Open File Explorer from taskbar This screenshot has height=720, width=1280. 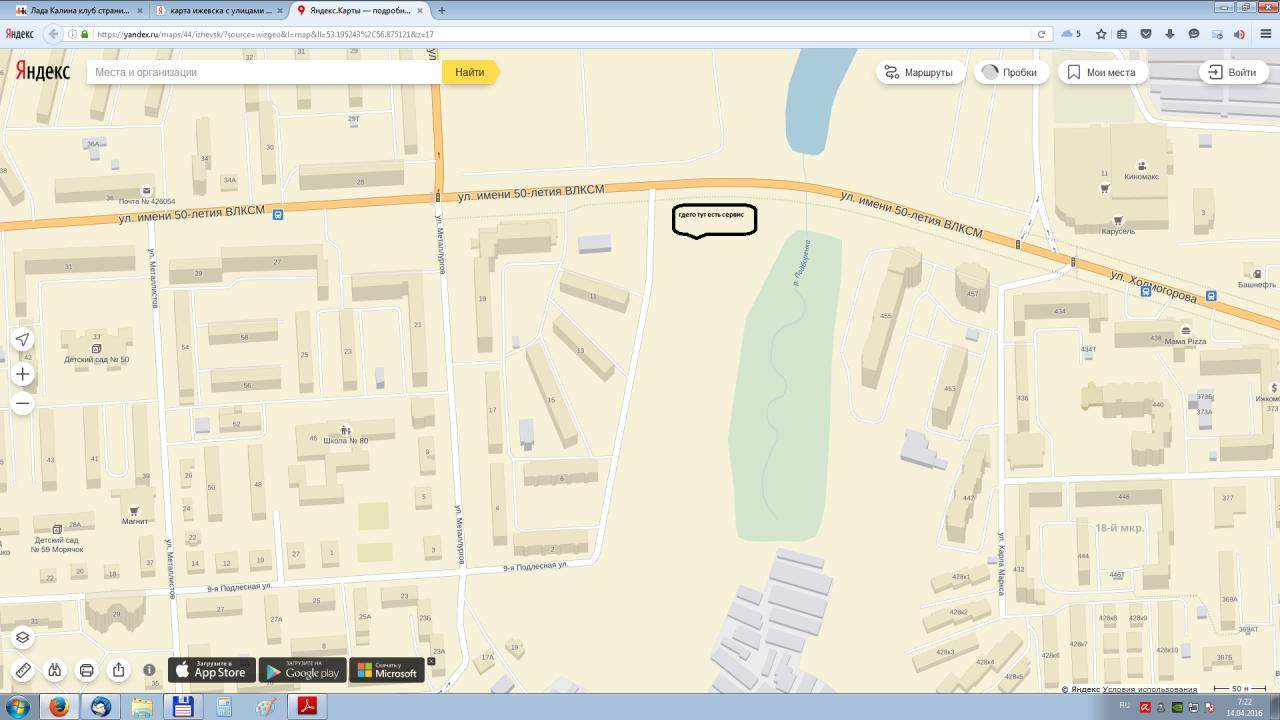(141, 707)
